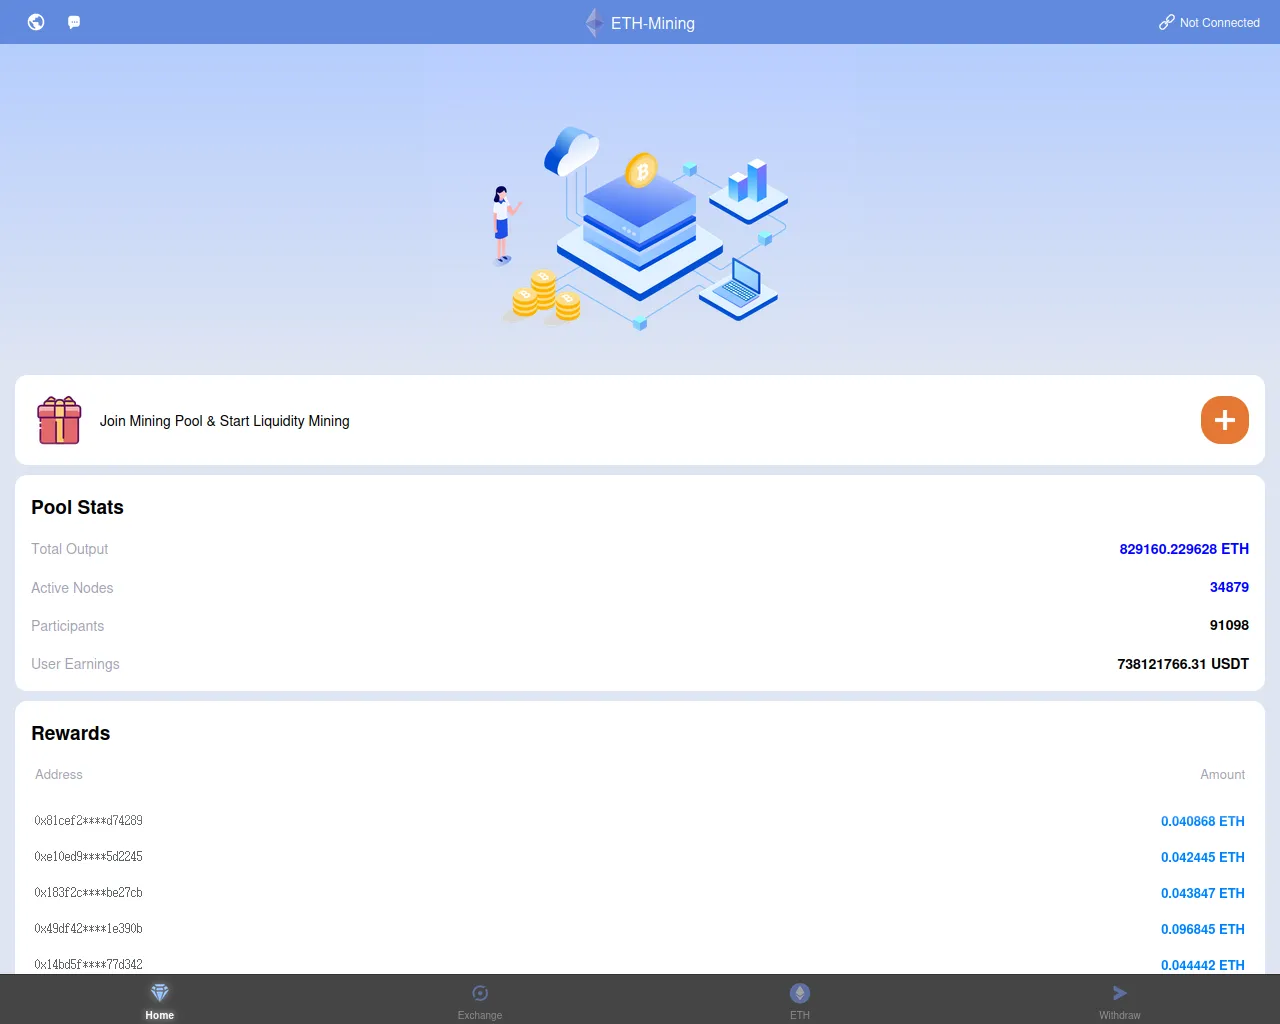Select reward address 0xe10ed9****5d2245
Image resolution: width=1280 pixels, height=1024 pixels.
(x=89, y=857)
